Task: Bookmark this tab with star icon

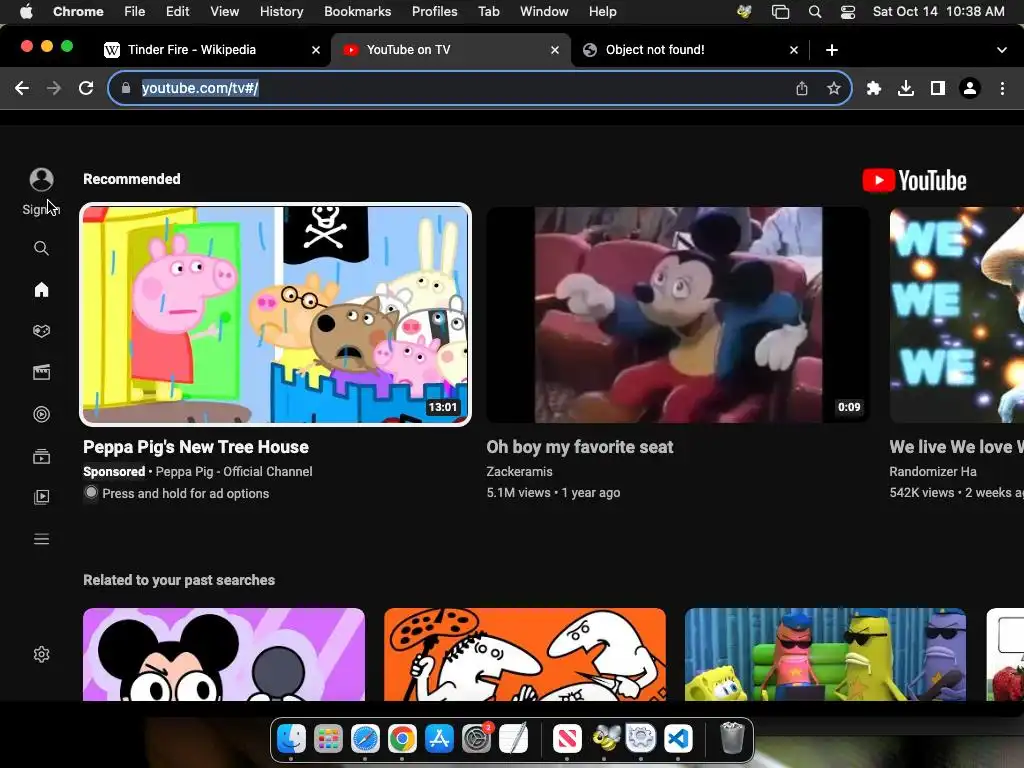Action: click(834, 88)
